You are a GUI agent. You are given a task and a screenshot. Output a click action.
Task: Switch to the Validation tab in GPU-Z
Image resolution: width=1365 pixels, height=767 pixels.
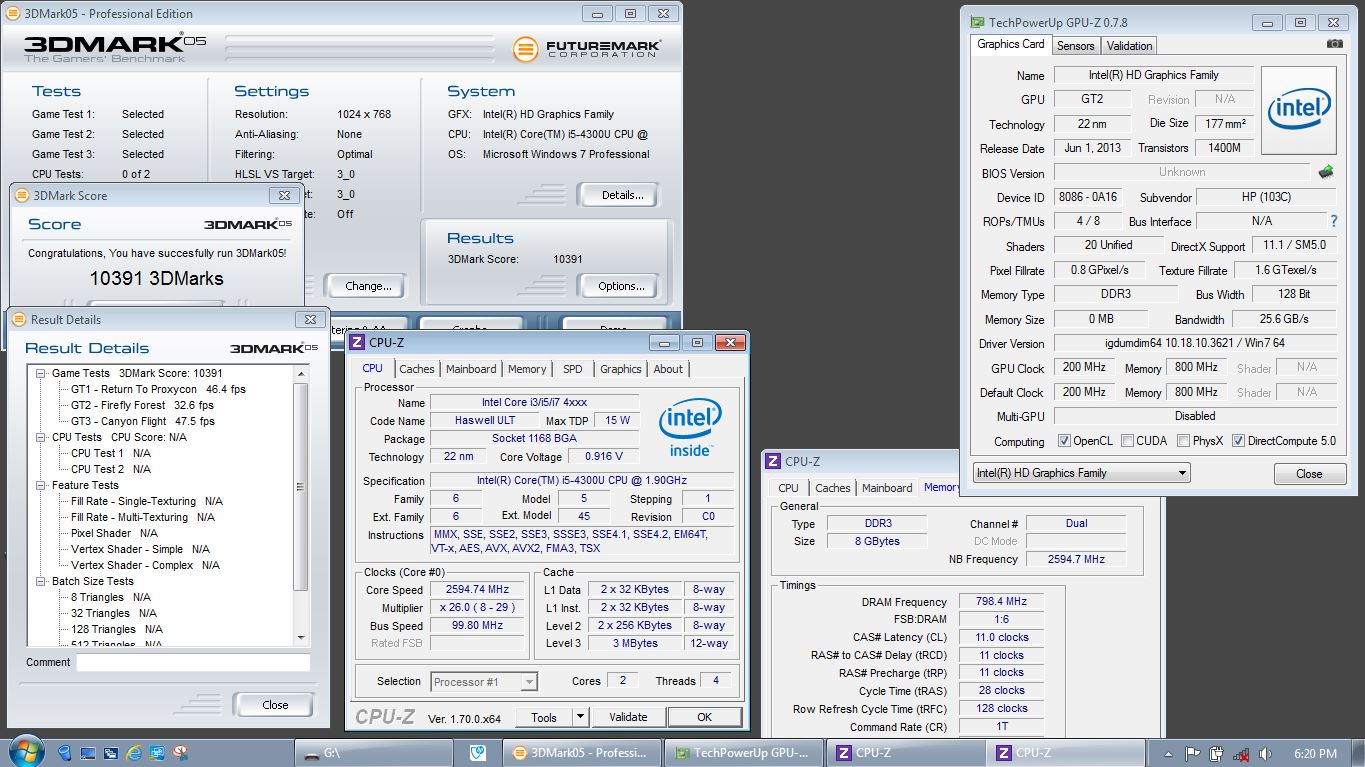(x=1130, y=46)
